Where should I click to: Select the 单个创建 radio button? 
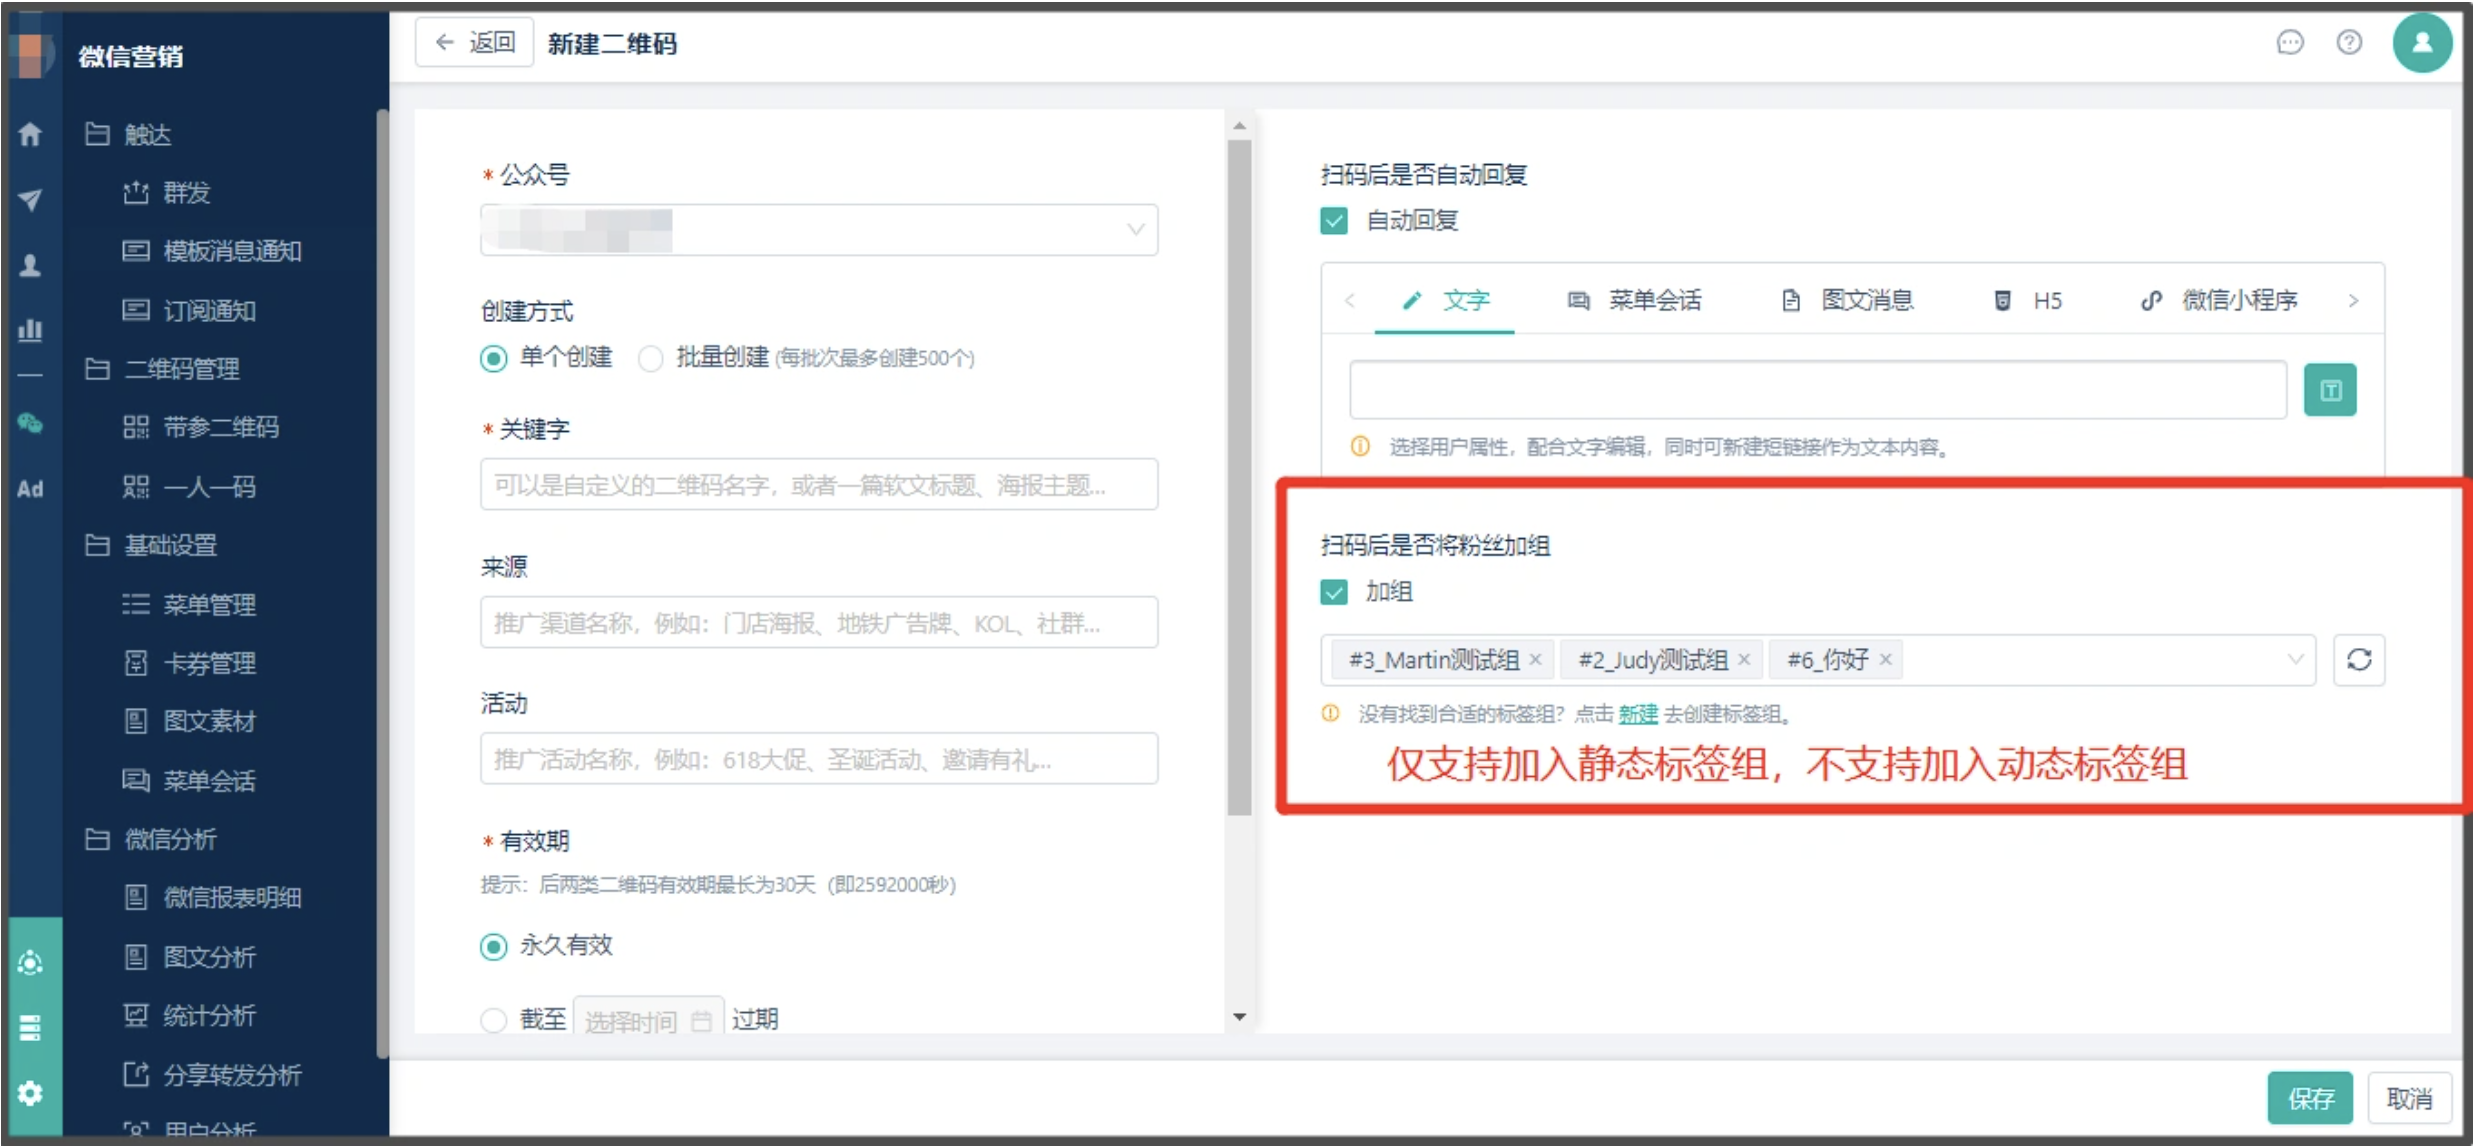click(x=494, y=358)
